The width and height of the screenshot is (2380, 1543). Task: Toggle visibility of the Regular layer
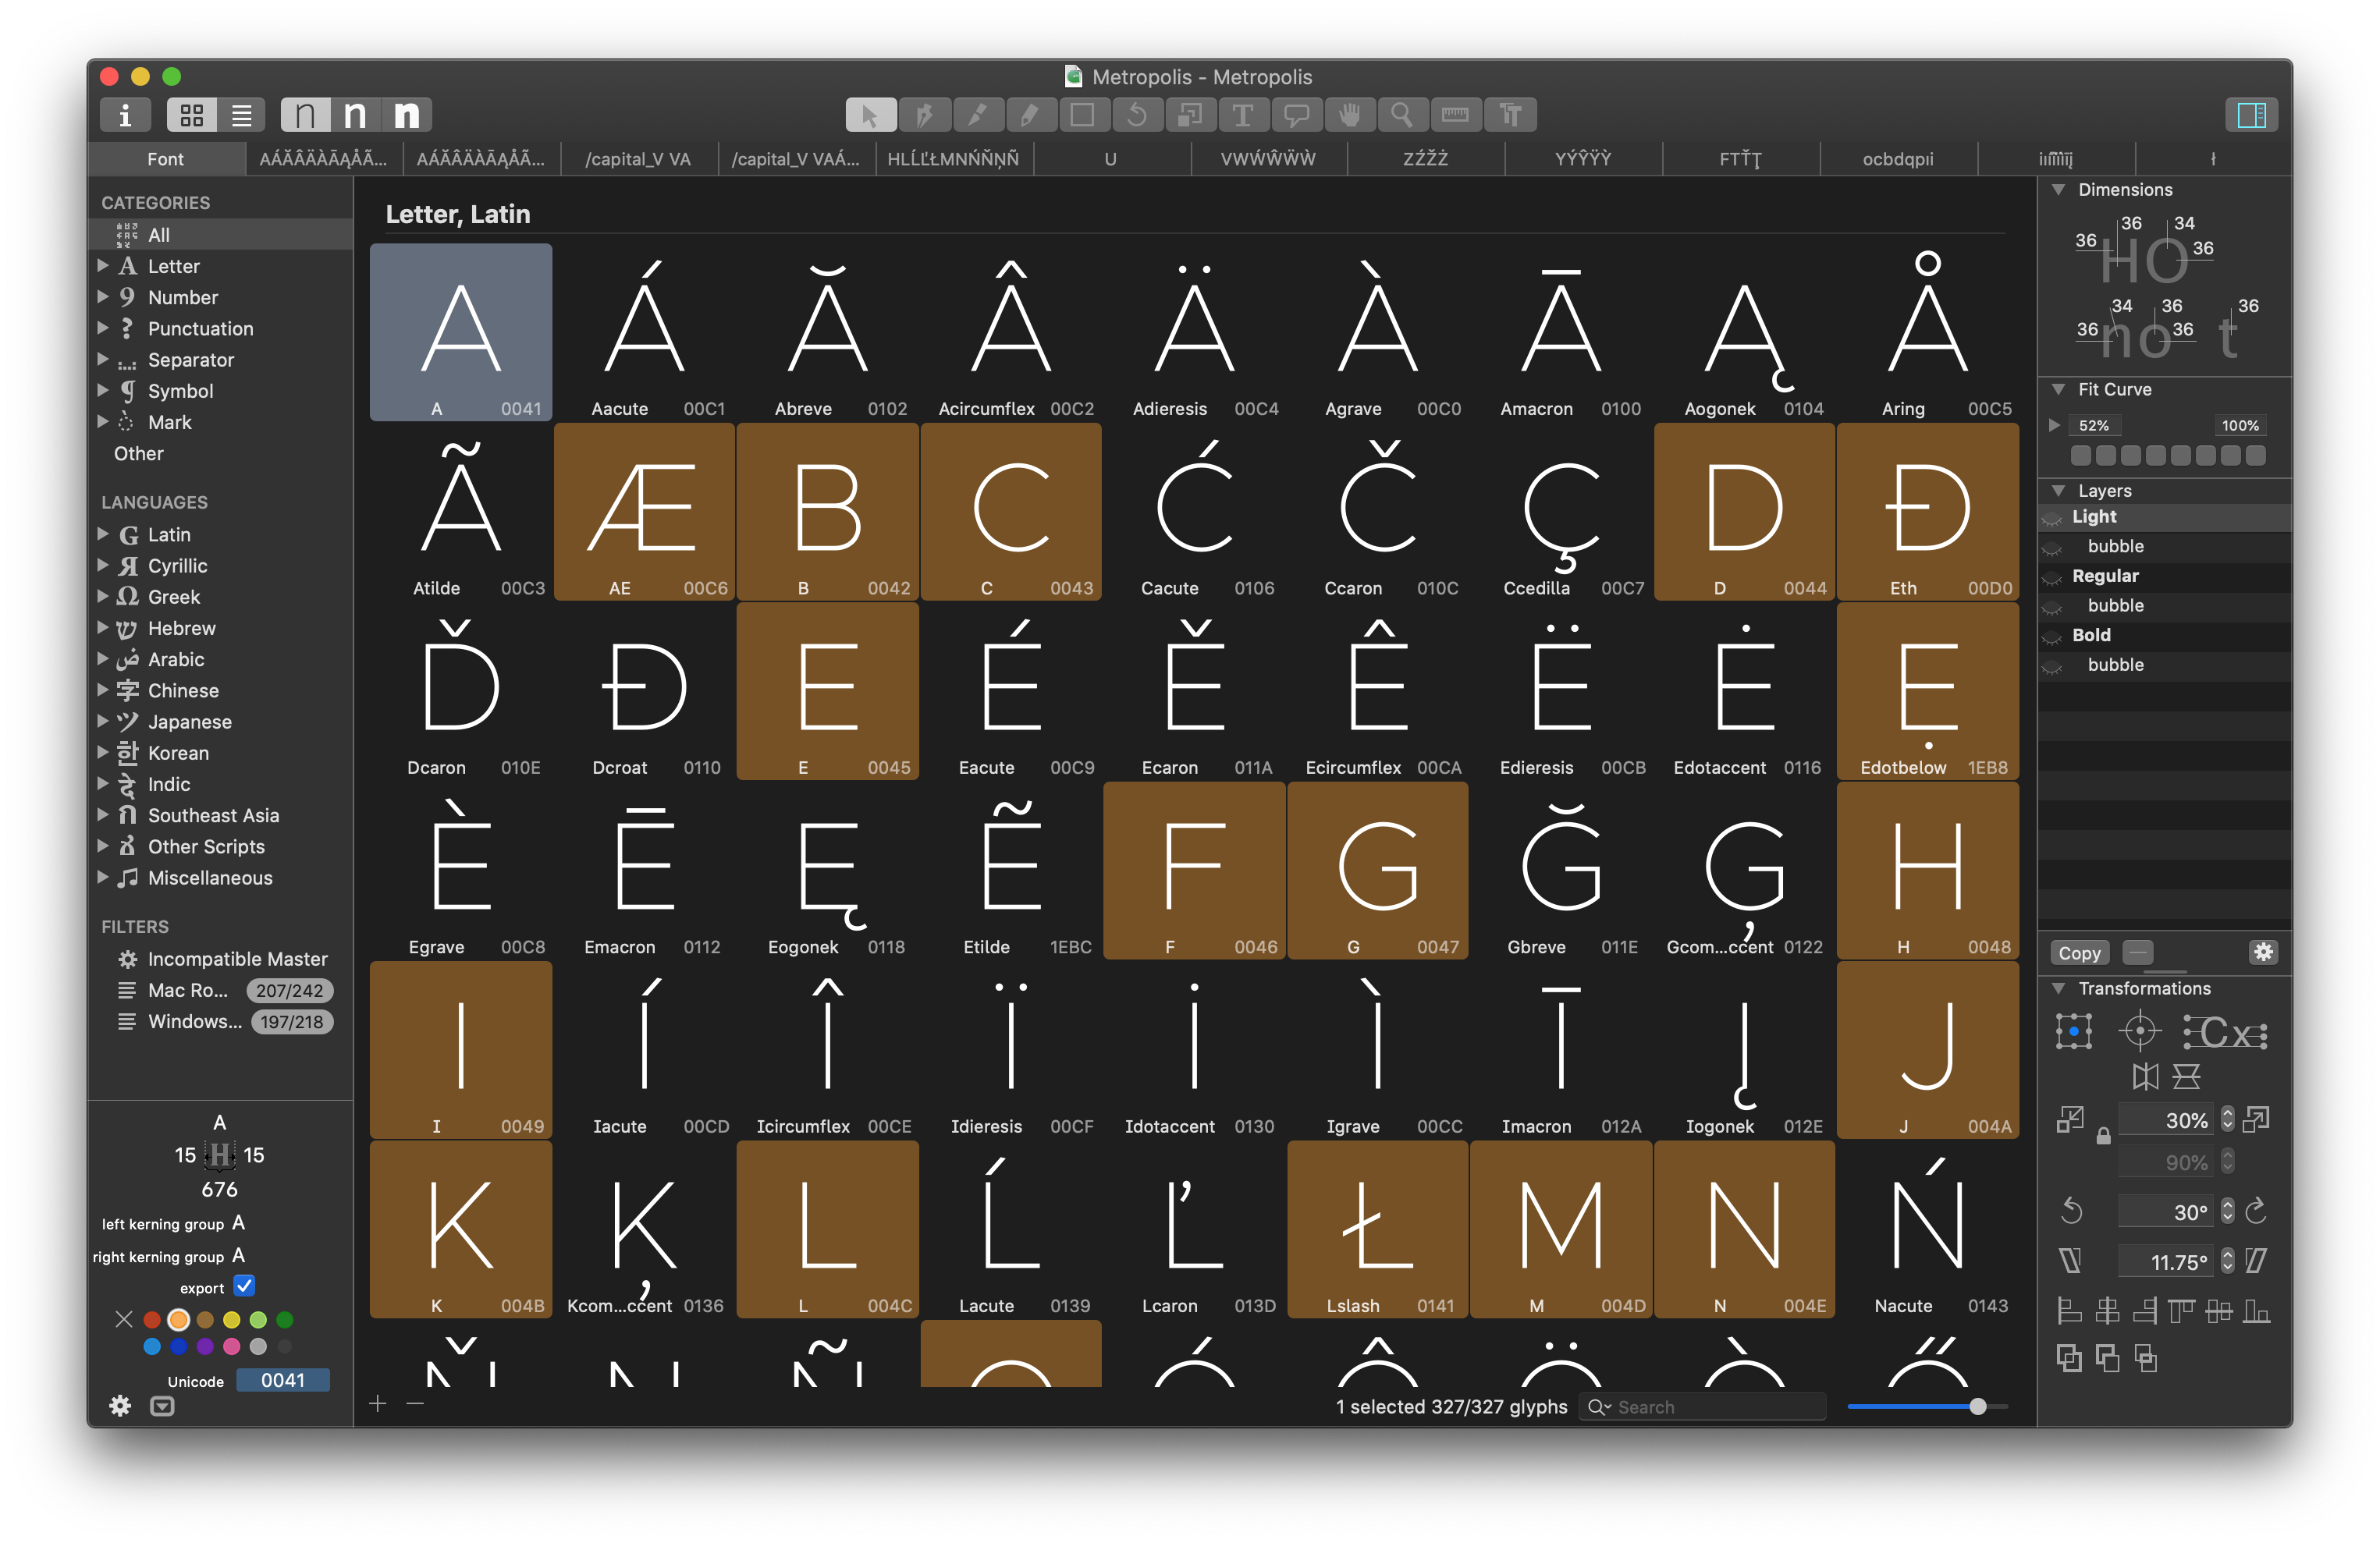coord(2052,577)
